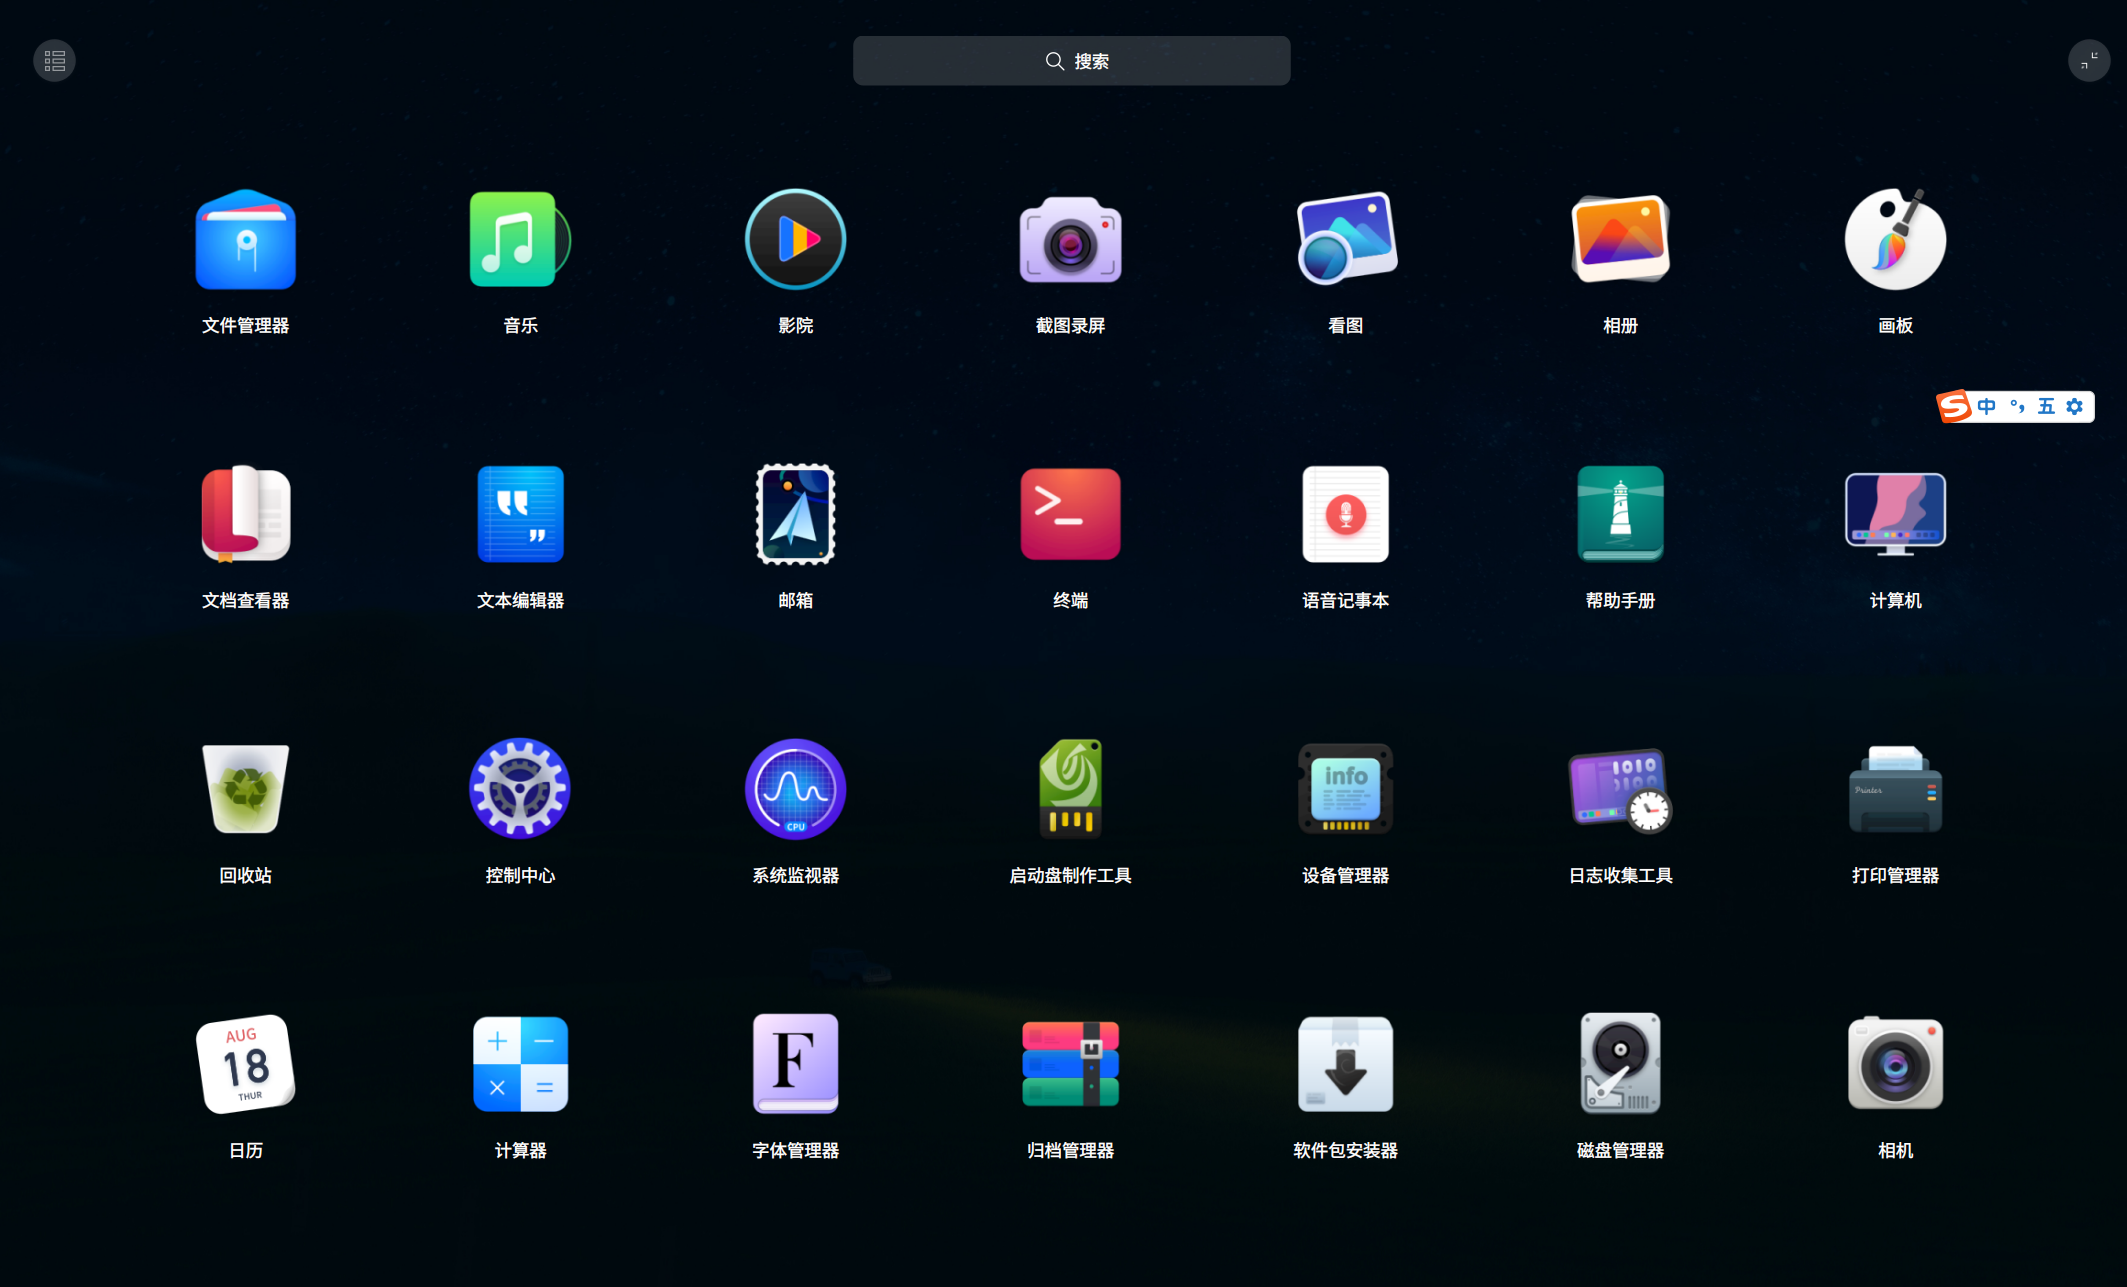The height and width of the screenshot is (1287, 2127).
Task: Open the 计算机 computer icon
Action: (1895, 514)
